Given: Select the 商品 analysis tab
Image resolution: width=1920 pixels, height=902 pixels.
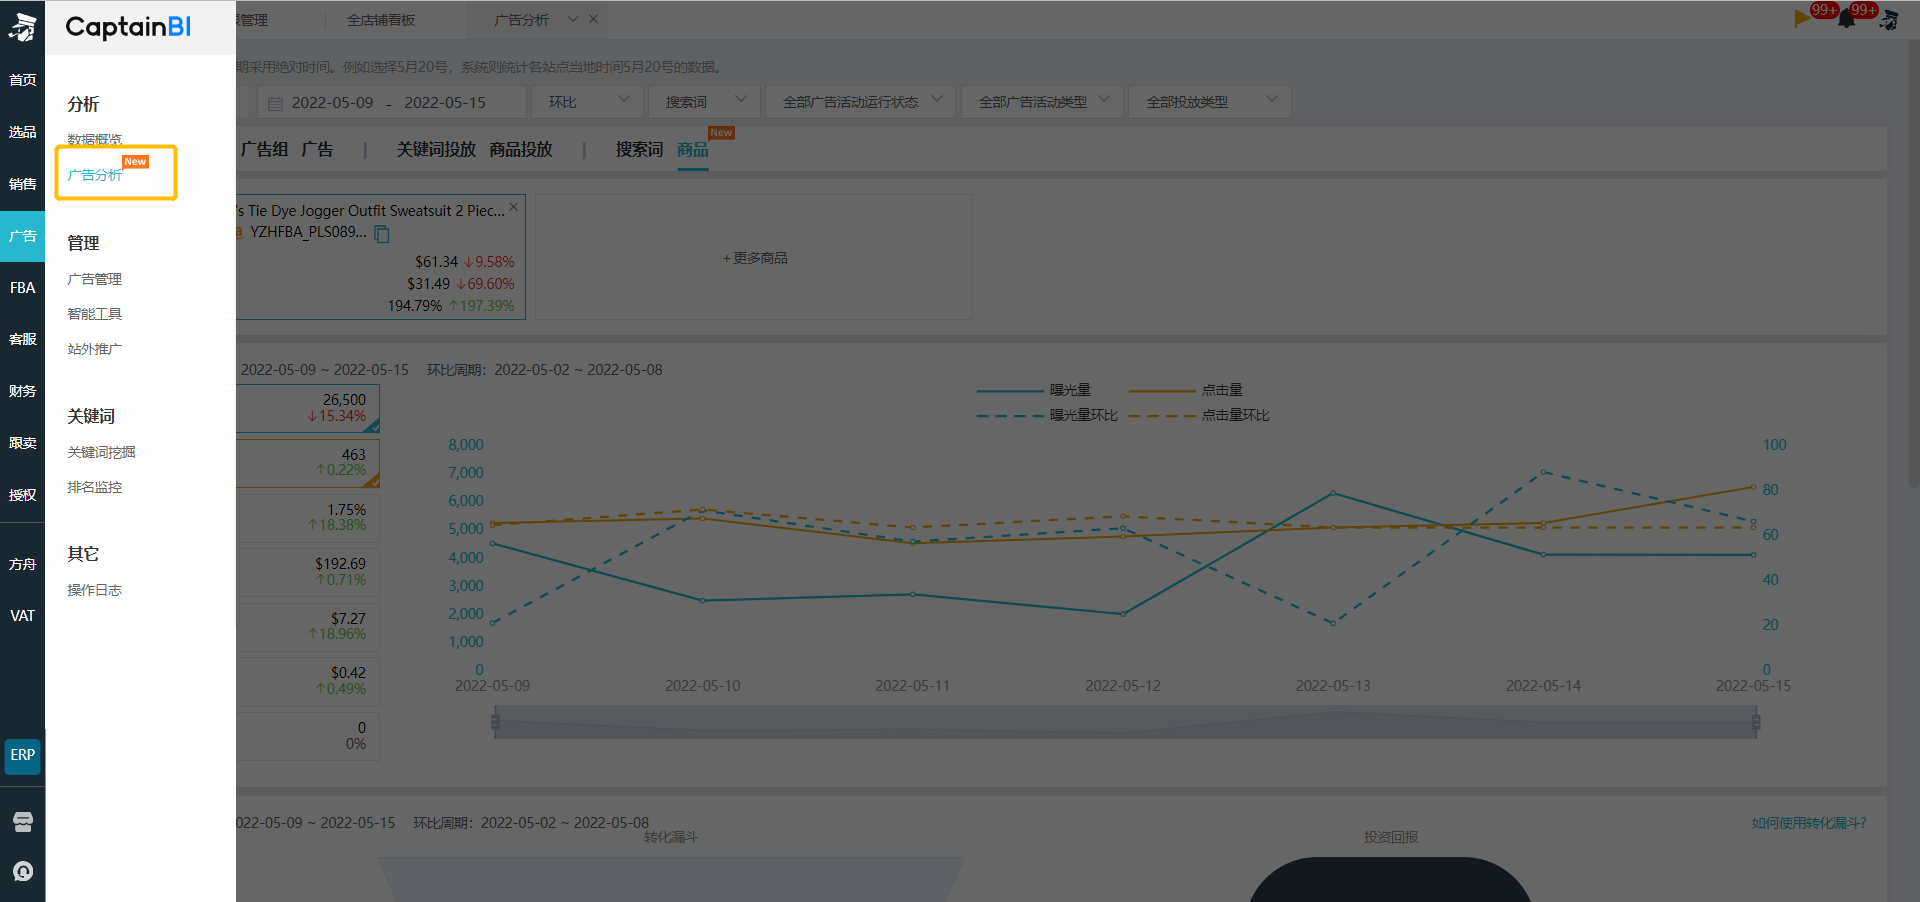Looking at the screenshot, I should [x=693, y=149].
